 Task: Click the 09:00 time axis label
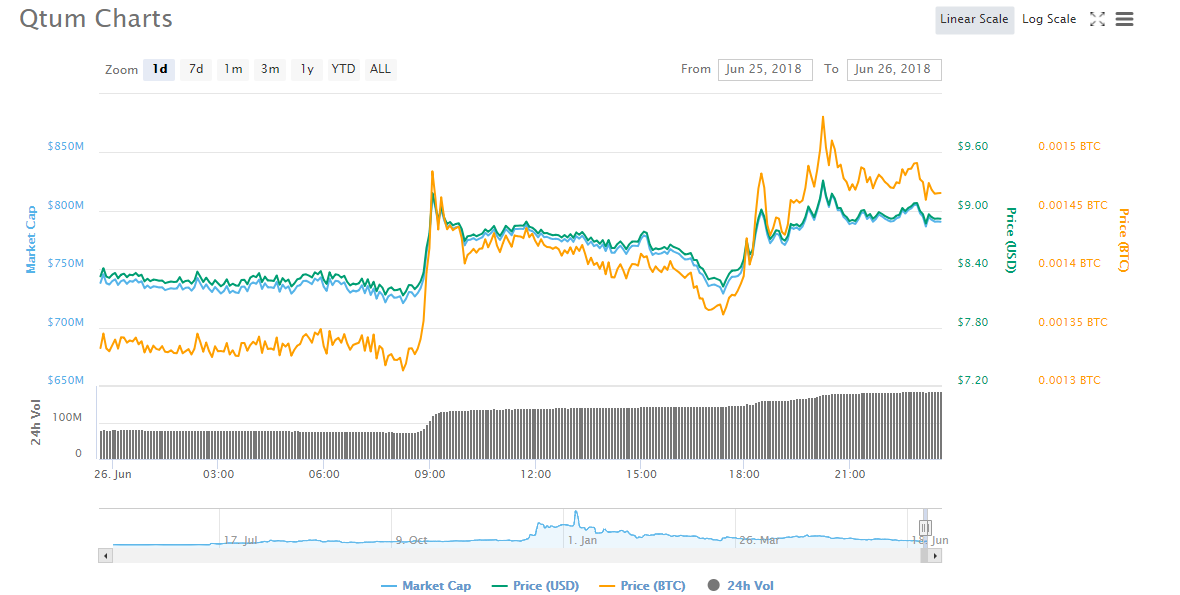tap(430, 475)
